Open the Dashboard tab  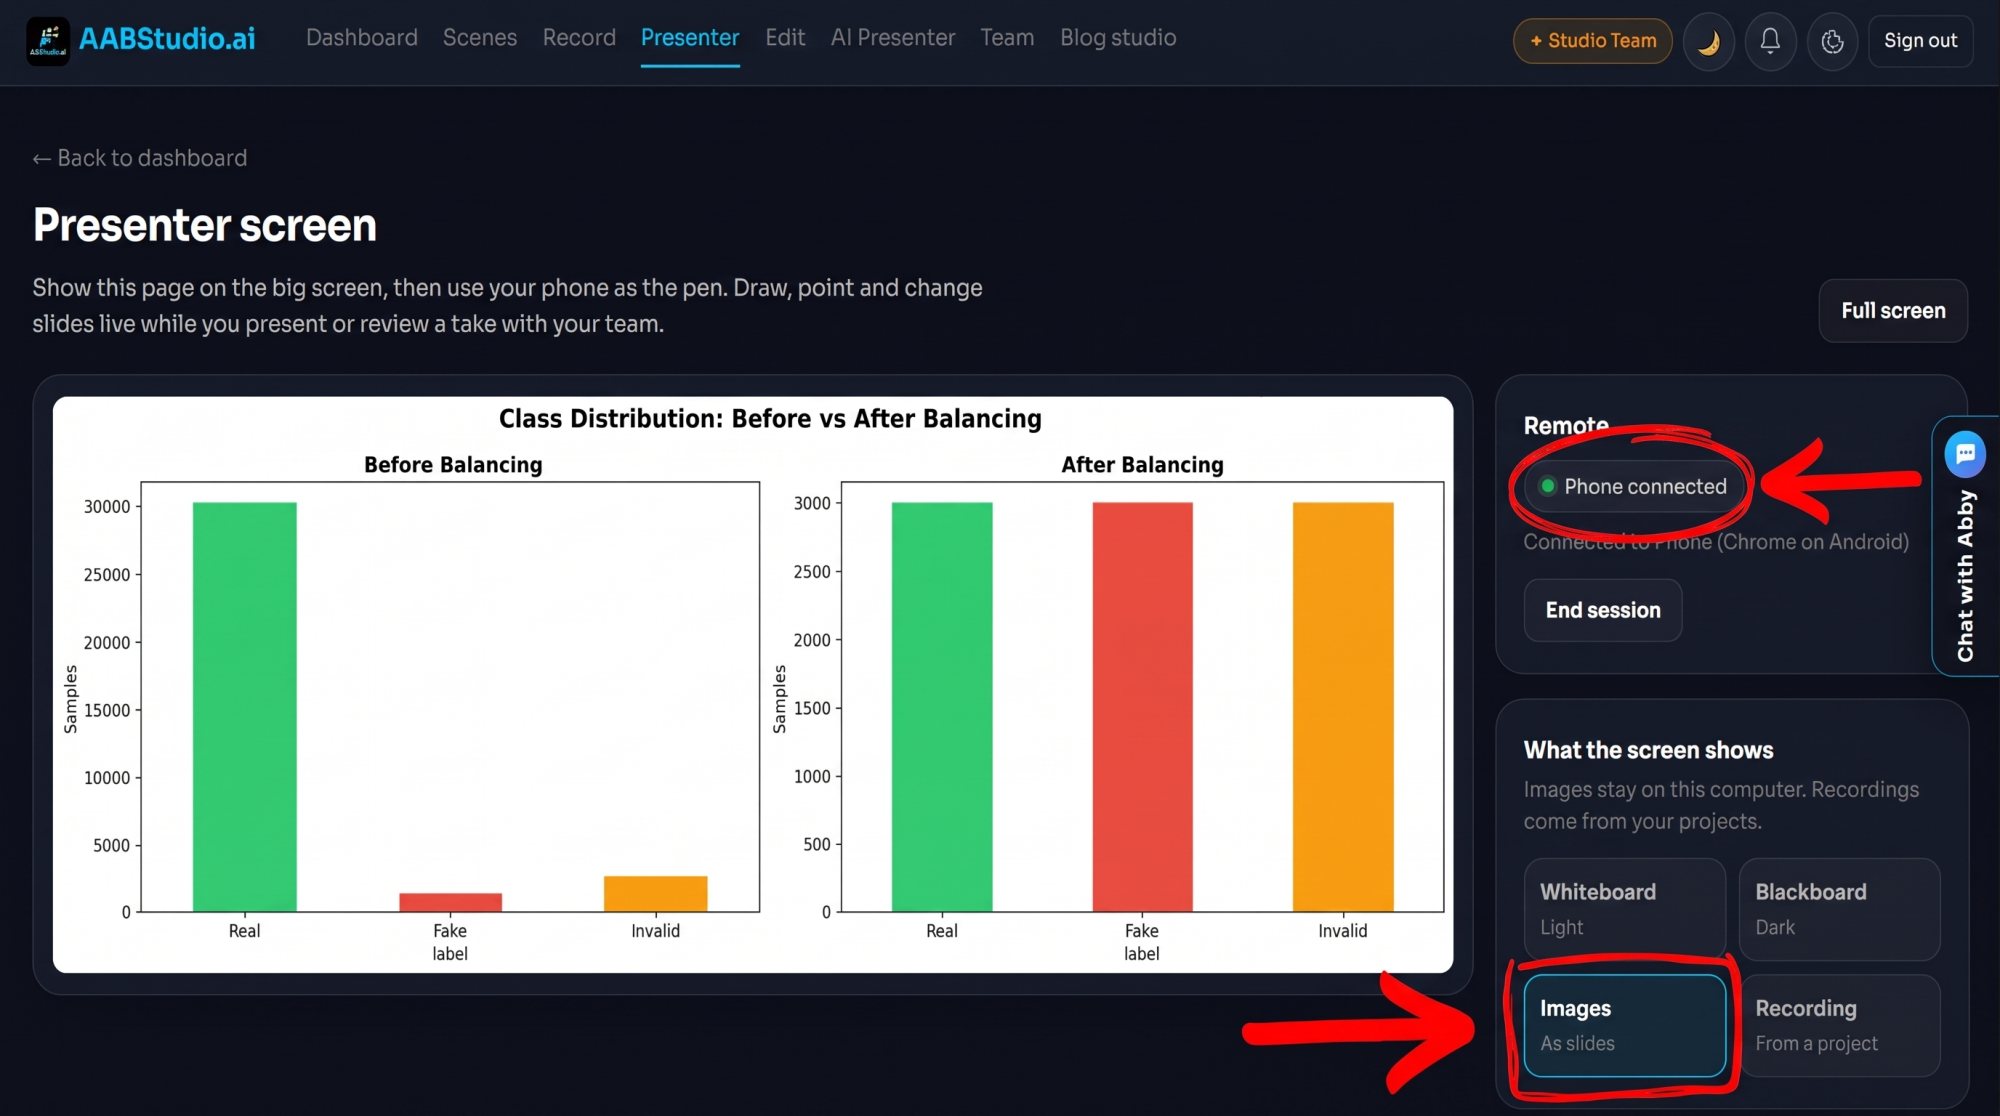coord(362,38)
